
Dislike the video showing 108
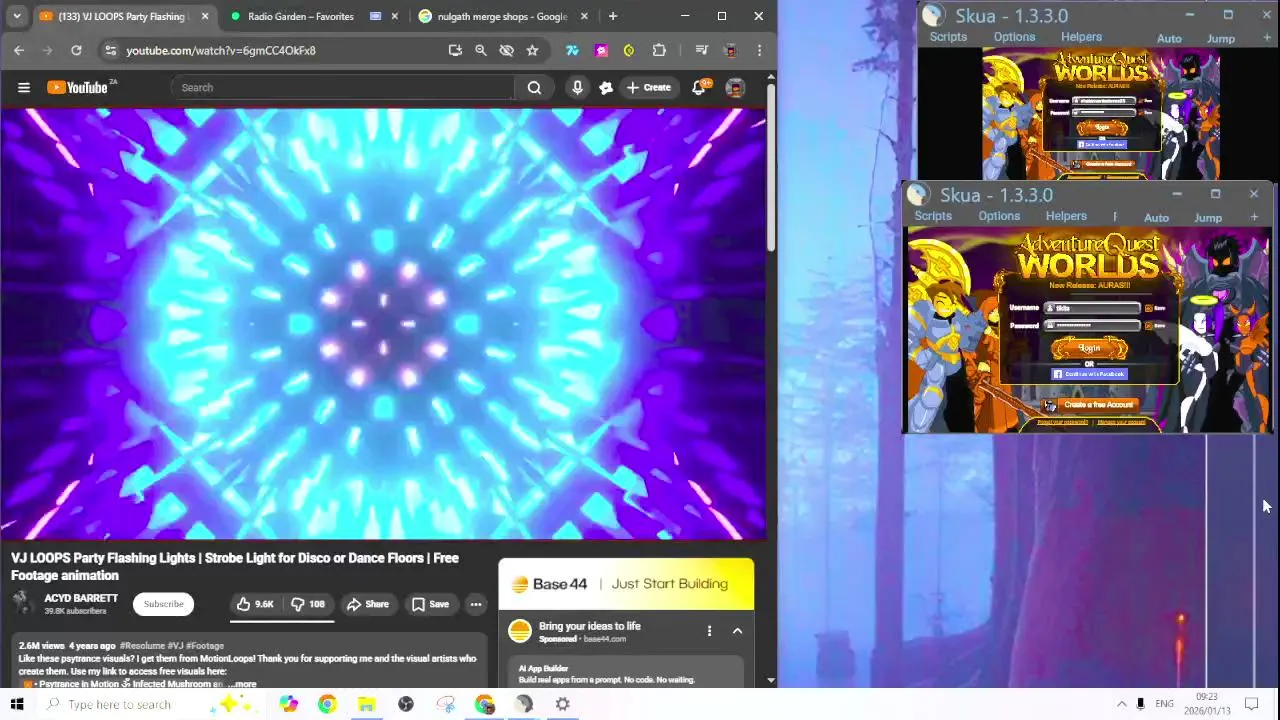coord(308,604)
